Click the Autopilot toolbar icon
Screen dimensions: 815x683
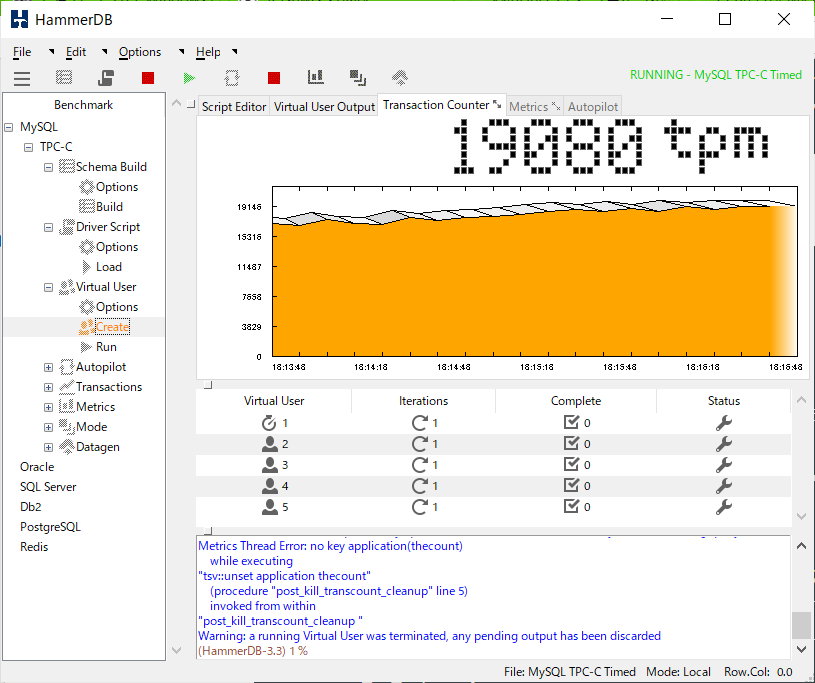pyautogui.click(x=232, y=78)
